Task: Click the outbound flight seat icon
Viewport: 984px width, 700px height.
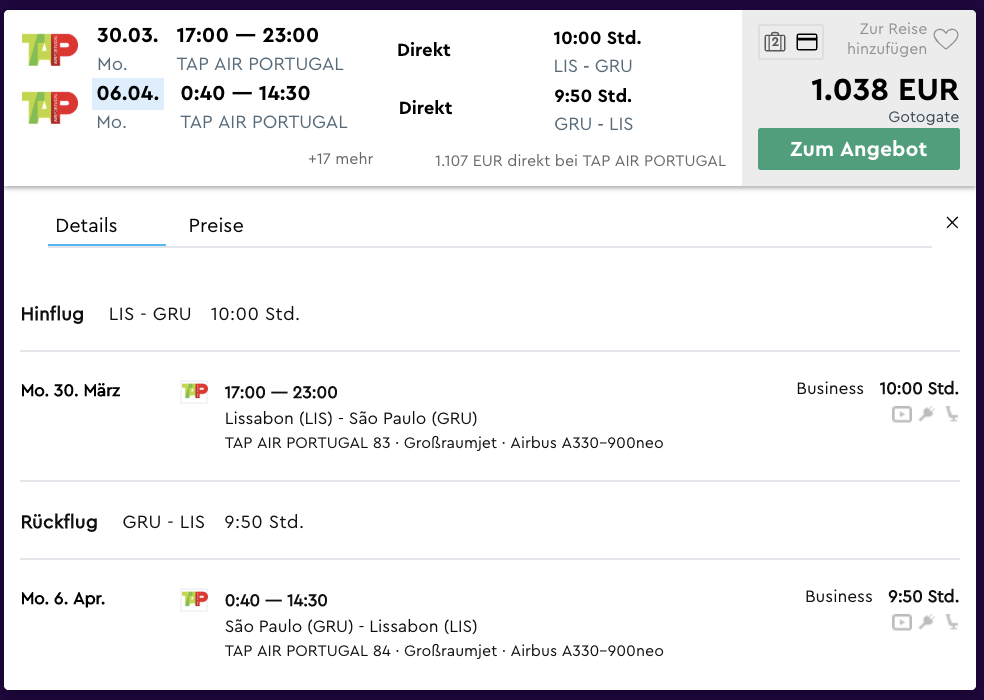Action: (952, 414)
